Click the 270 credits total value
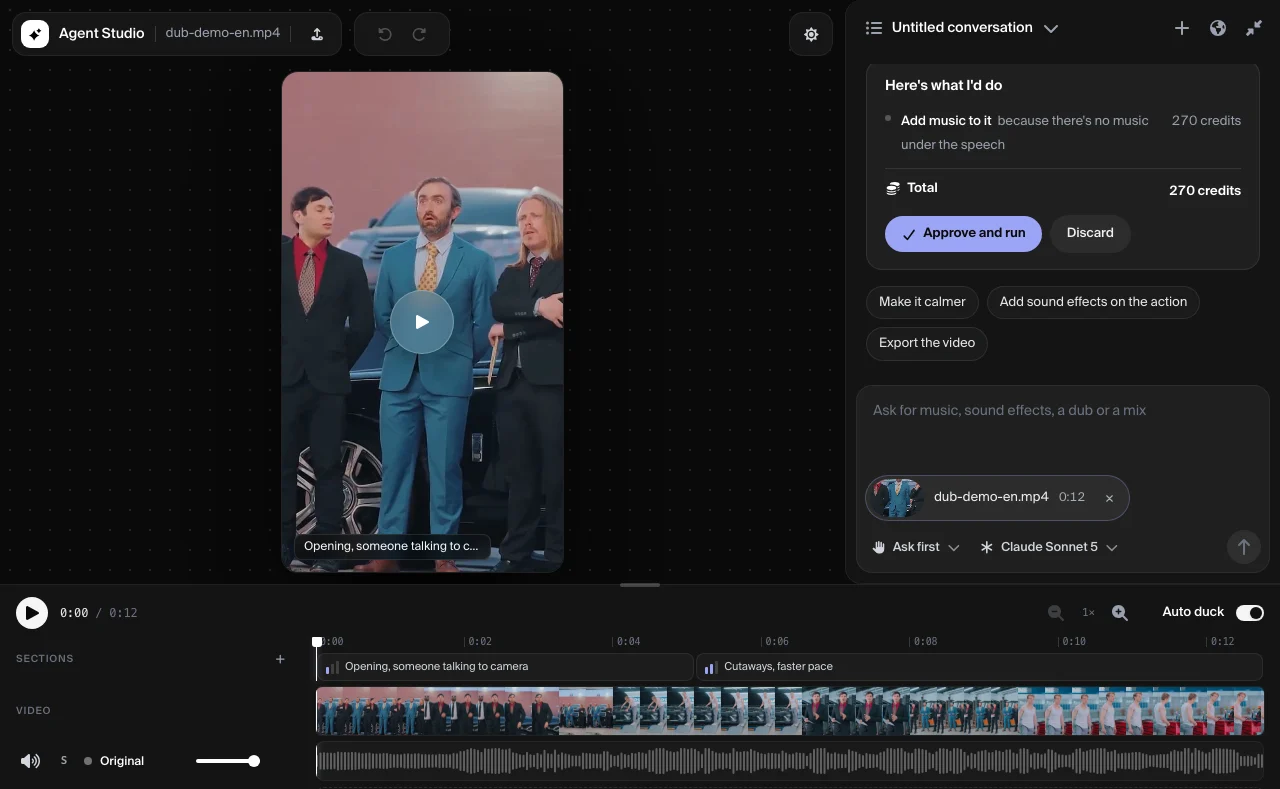Viewport: 1280px width, 789px height. (1205, 190)
